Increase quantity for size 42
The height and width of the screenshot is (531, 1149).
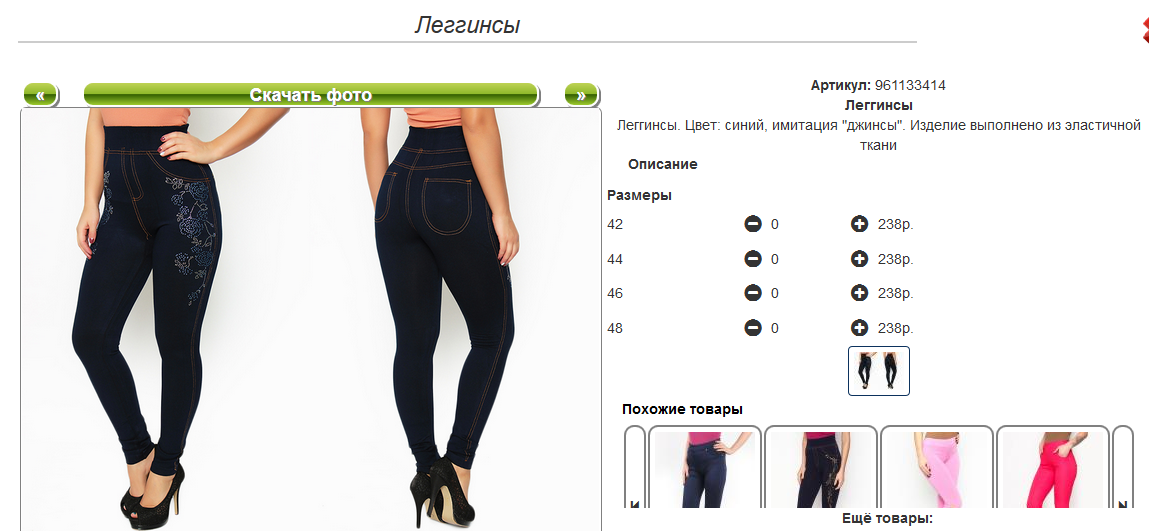[x=860, y=224]
